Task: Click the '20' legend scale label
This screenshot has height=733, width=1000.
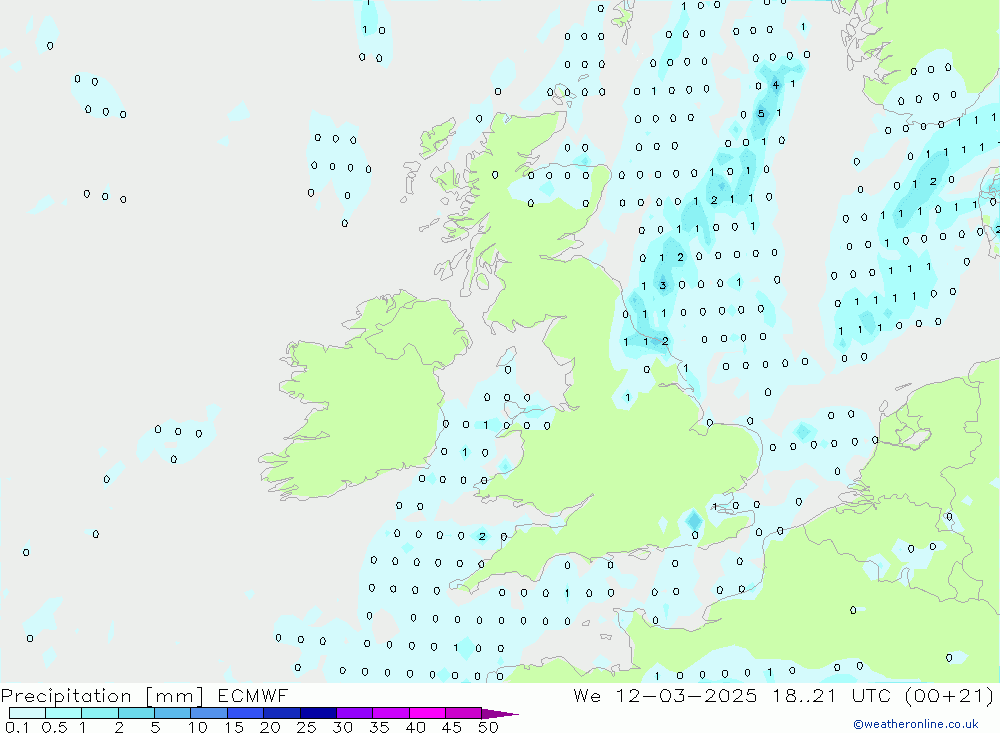Action: click(x=270, y=727)
